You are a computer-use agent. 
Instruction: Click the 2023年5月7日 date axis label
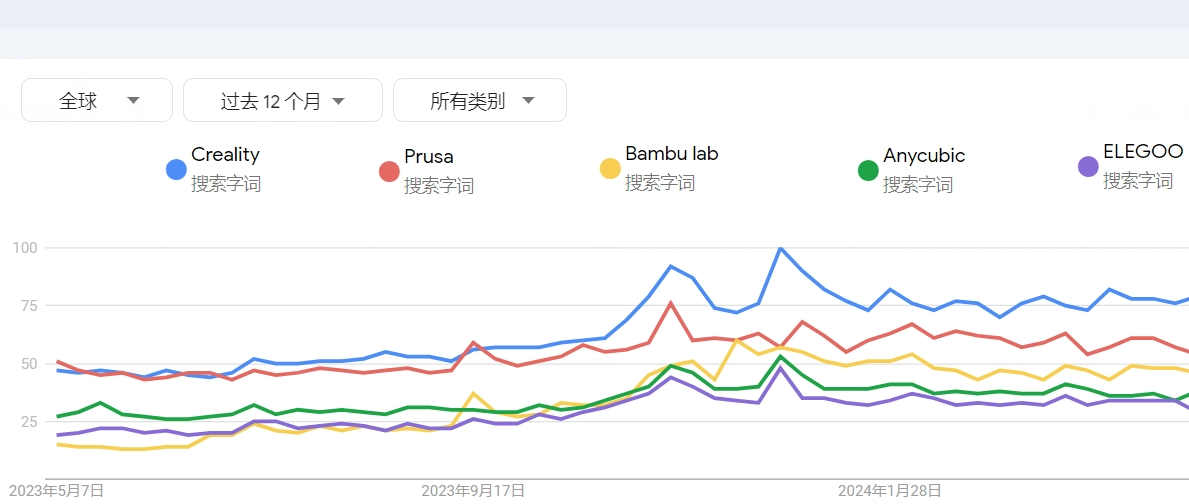56,490
